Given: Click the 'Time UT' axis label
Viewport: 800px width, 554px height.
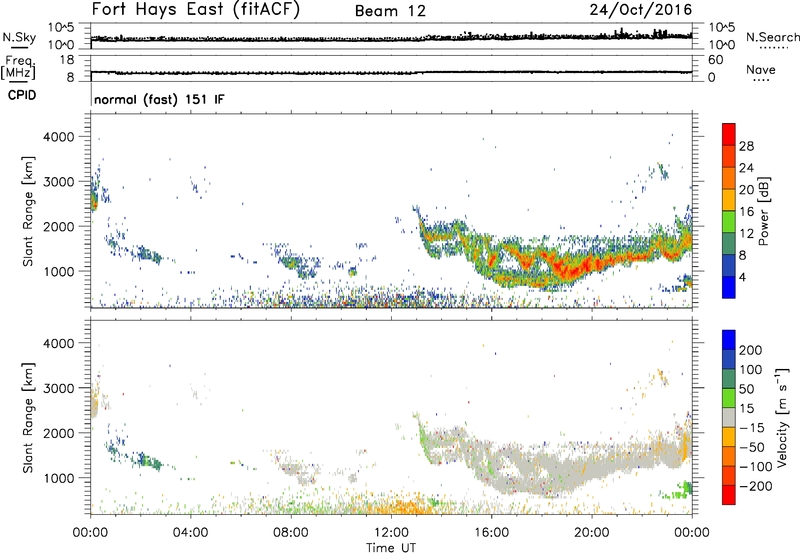Looking at the screenshot, I should (x=391, y=548).
